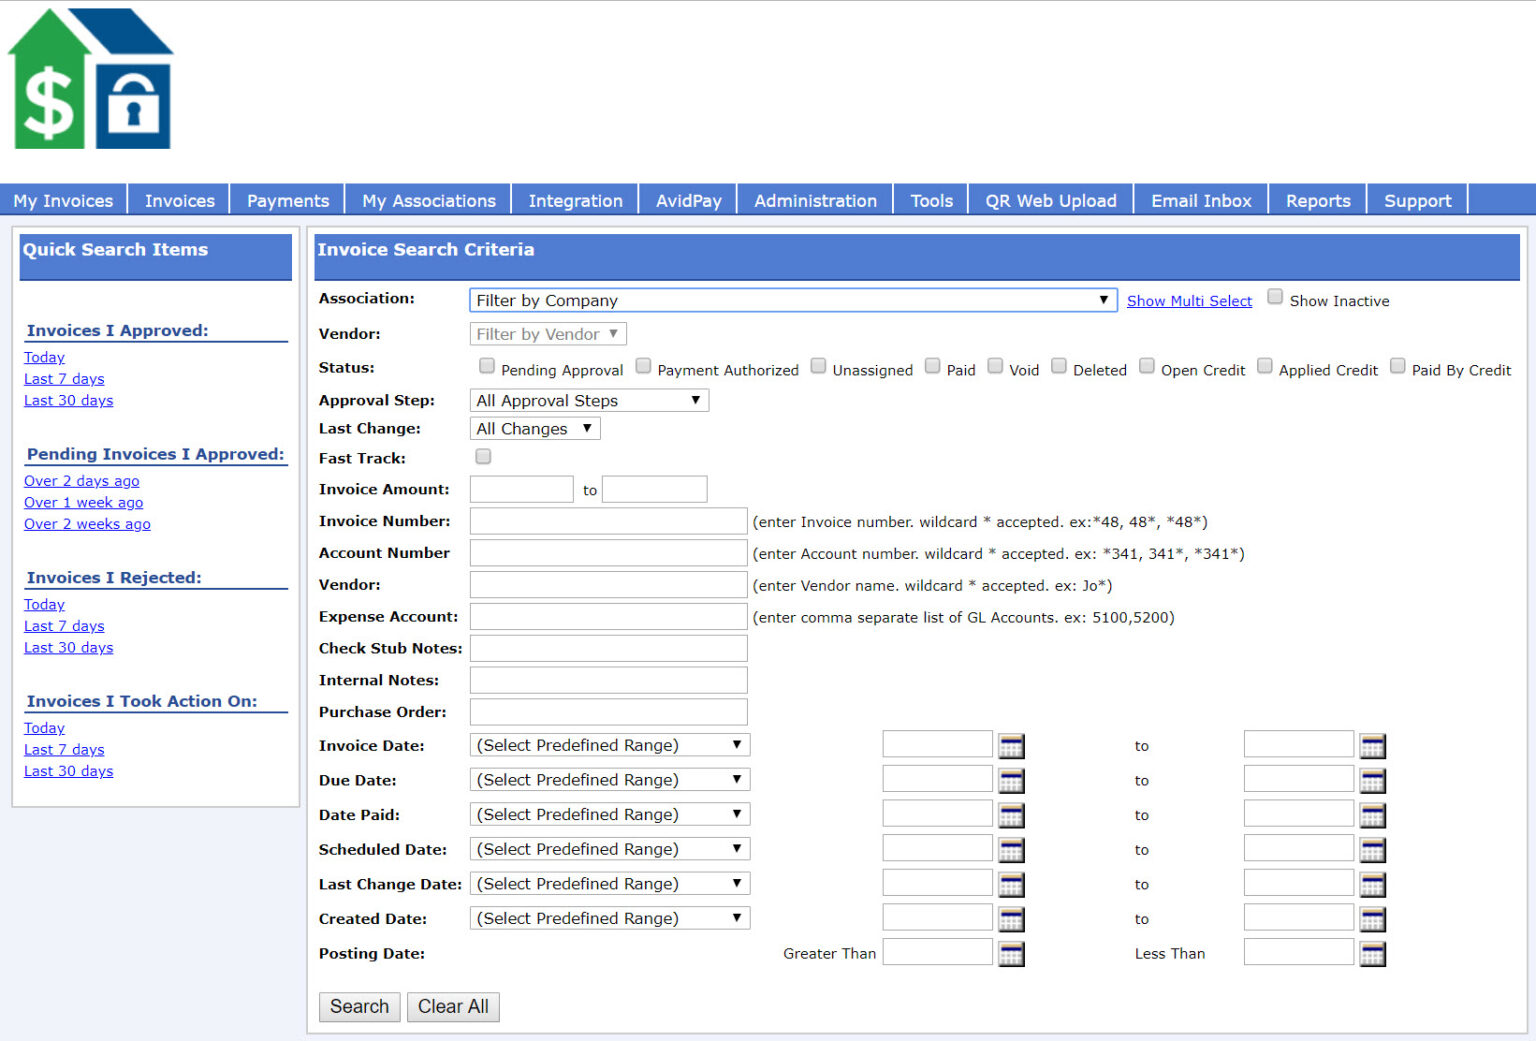Open the All Approval Steps dropdown
This screenshot has width=1536, height=1041.
pos(588,401)
